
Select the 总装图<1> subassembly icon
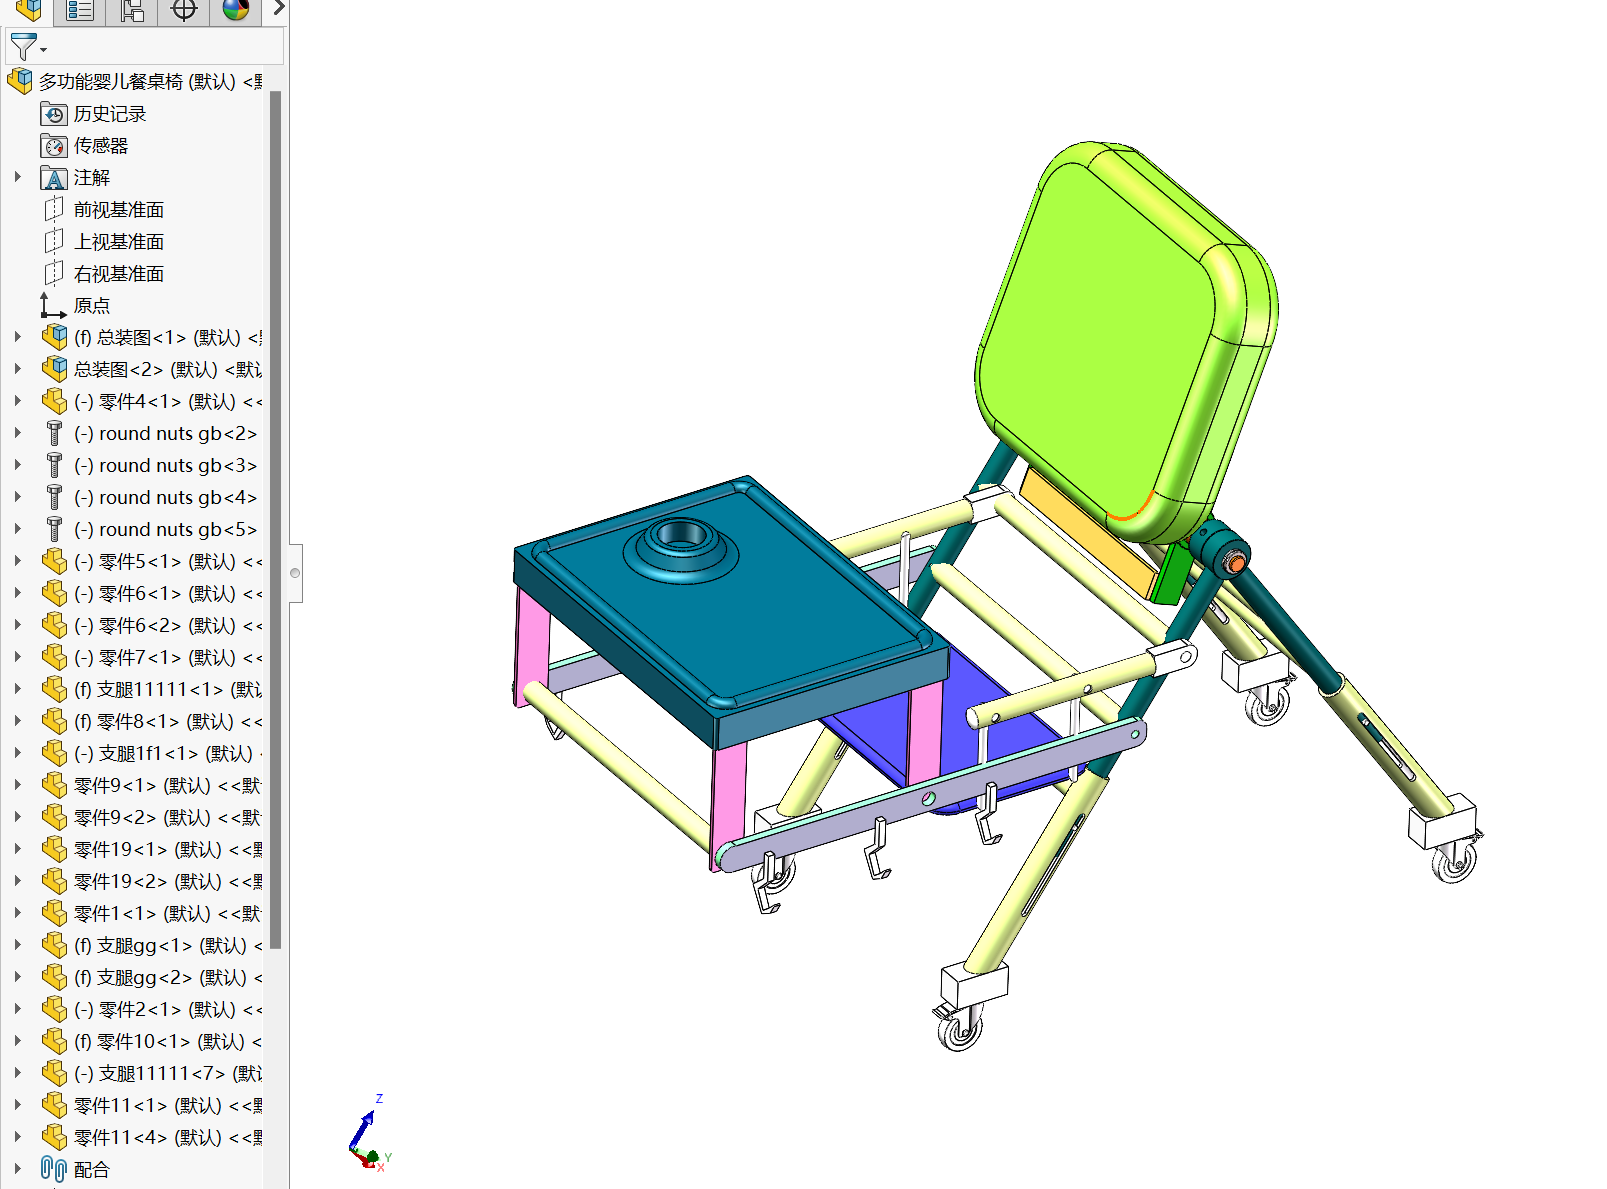coord(55,337)
